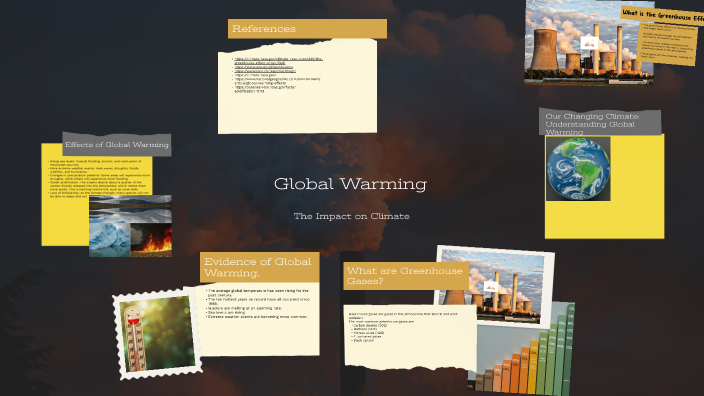Select 'Carbon dioxide (CO2)' in greenhouse gases list

coord(370,326)
